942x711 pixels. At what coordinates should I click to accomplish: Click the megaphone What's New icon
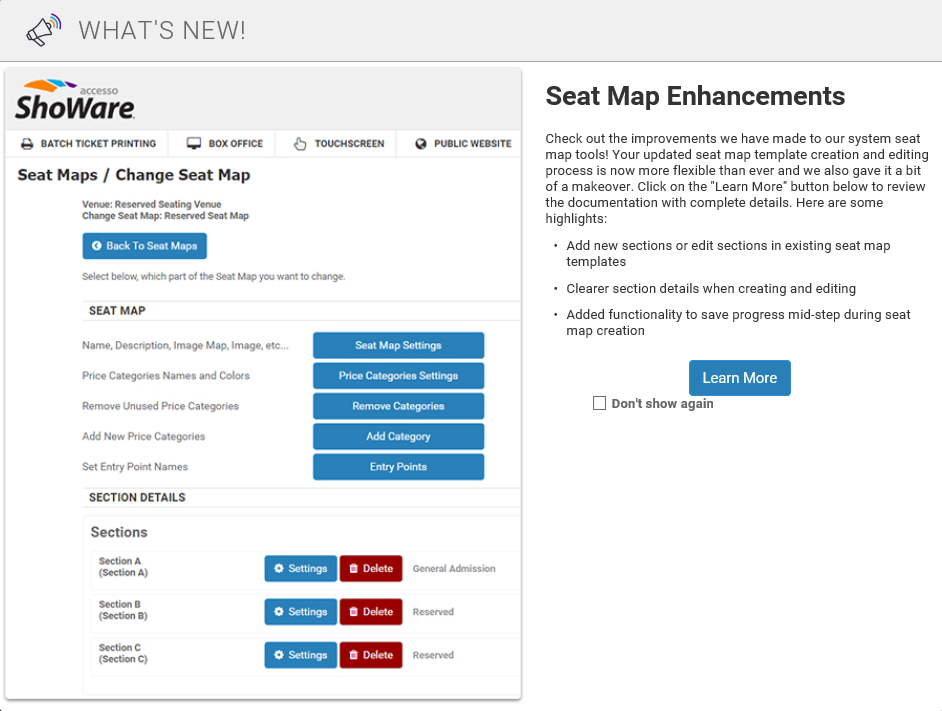43,30
